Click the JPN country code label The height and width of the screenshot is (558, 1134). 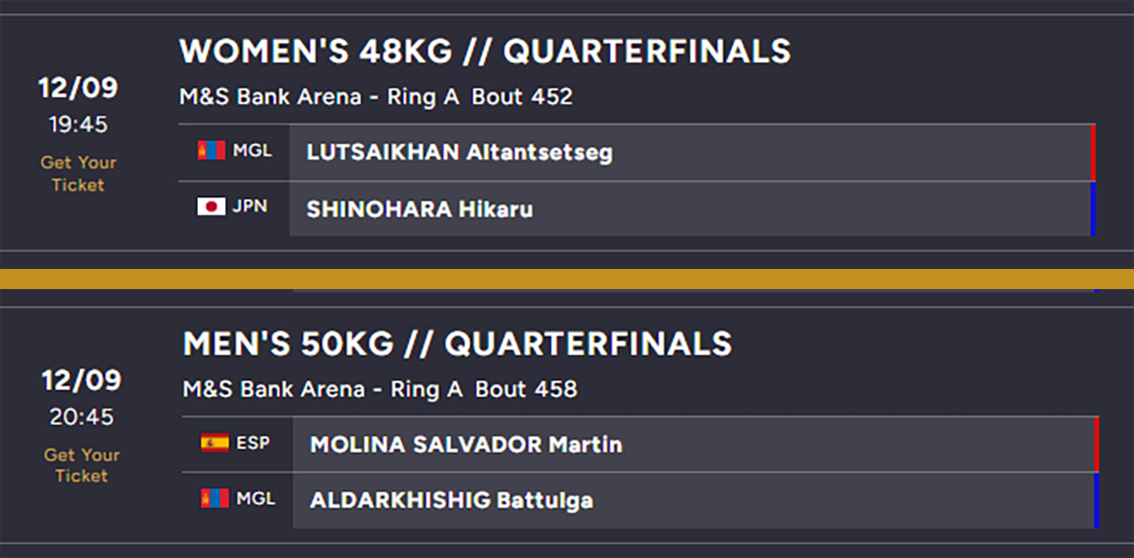(250, 207)
